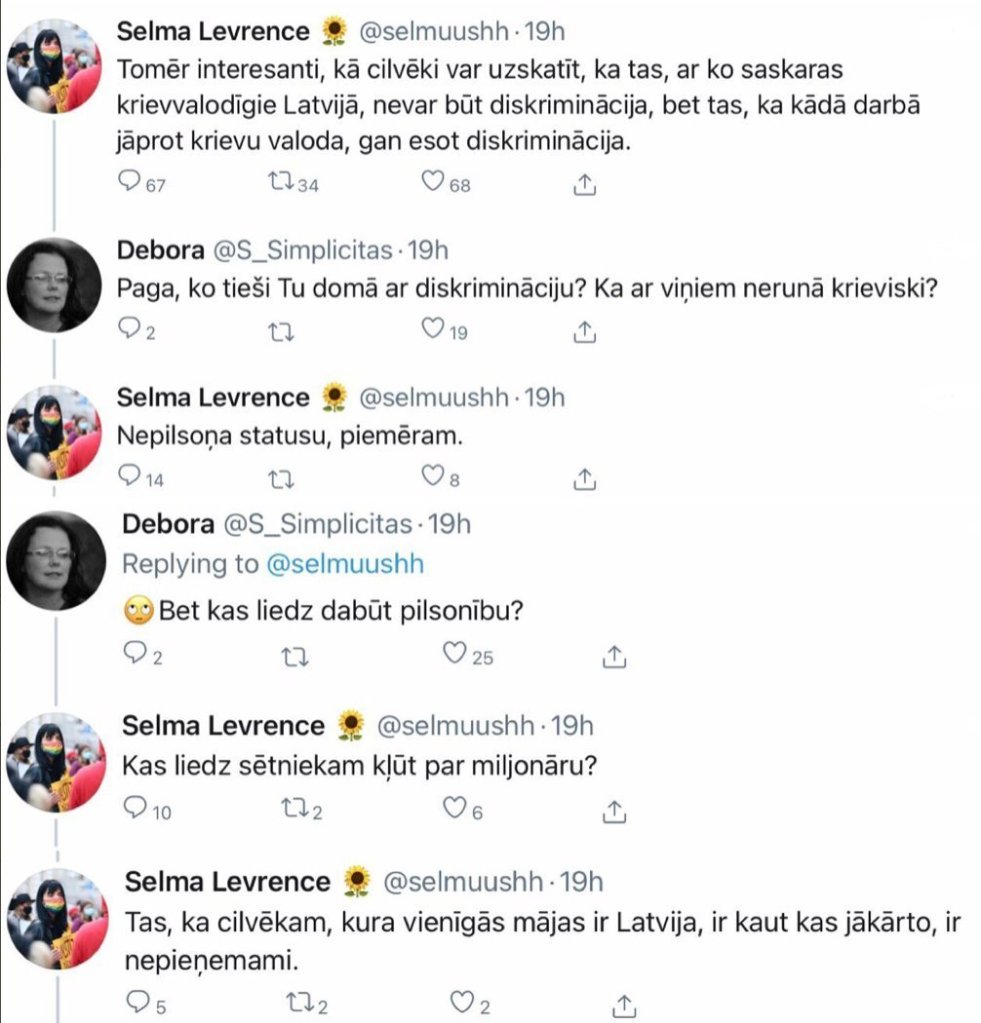The width and height of the screenshot is (981, 1023).
Task: Retweet Debora's tweet starting with 'Paga'
Action: 283,330
